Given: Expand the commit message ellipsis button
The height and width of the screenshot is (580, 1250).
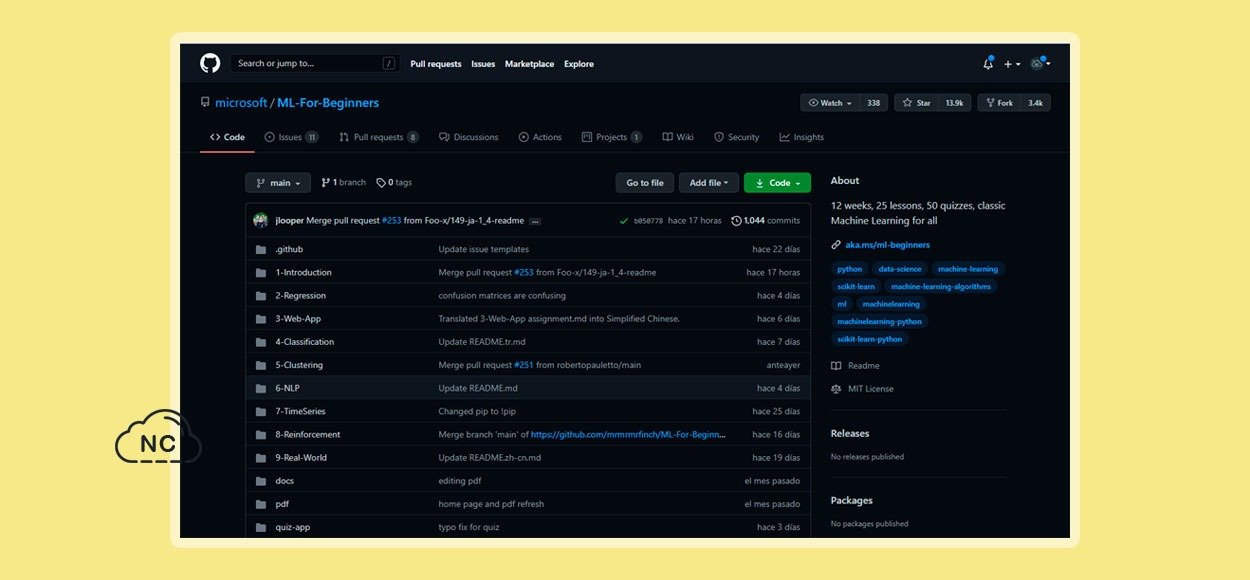Looking at the screenshot, I should [x=535, y=221].
